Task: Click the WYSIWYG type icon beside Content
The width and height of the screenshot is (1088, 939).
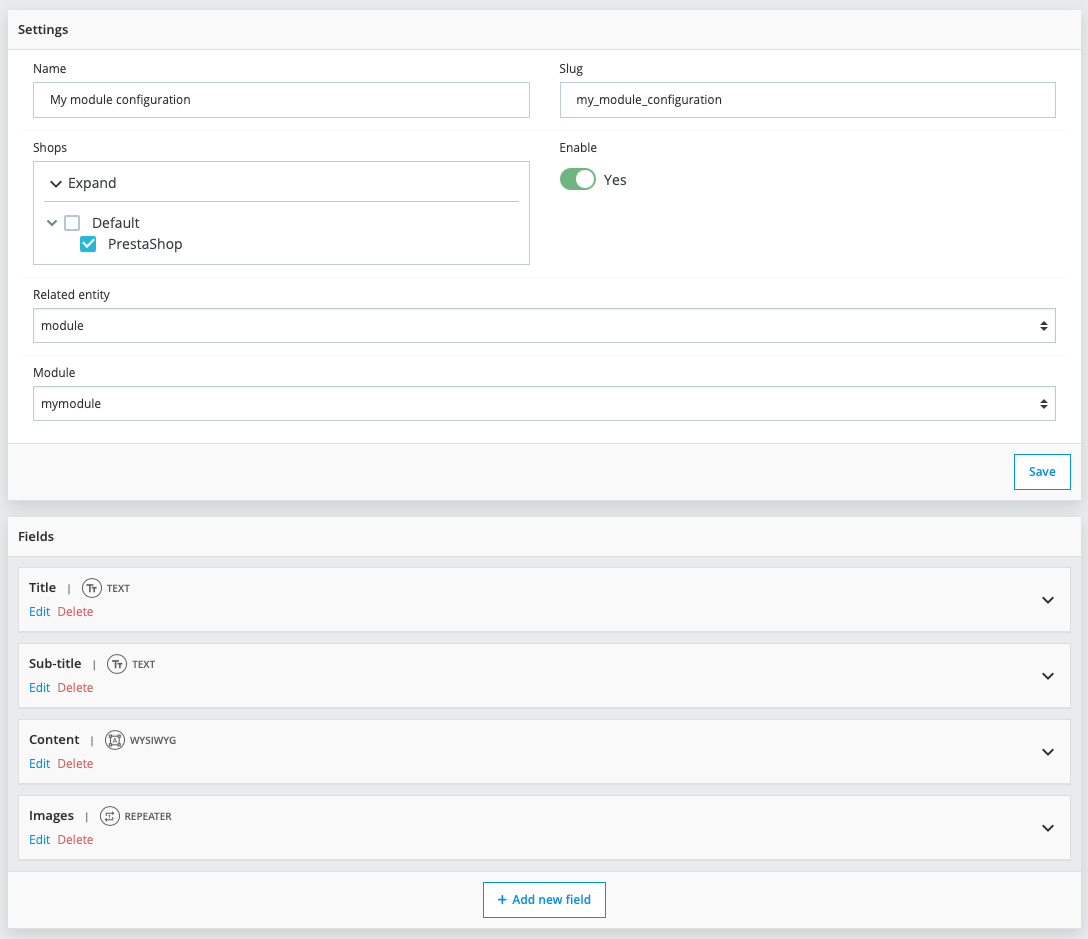Action: (115, 740)
